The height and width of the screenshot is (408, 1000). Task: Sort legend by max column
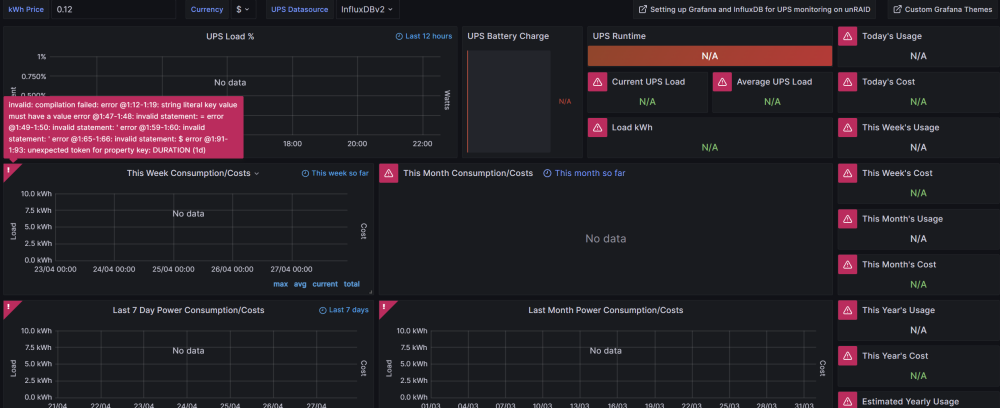281,284
